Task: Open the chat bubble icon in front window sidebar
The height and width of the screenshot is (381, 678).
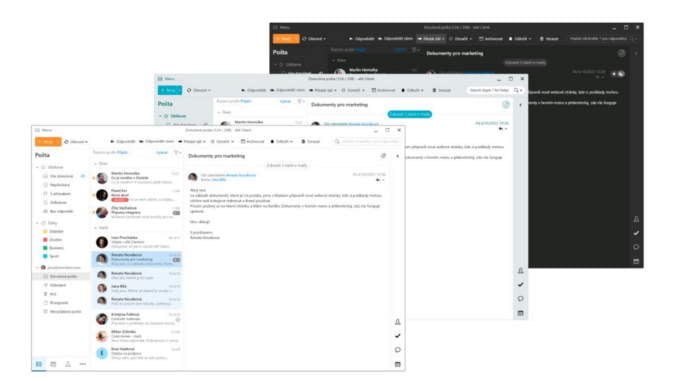Action: [x=397, y=349]
